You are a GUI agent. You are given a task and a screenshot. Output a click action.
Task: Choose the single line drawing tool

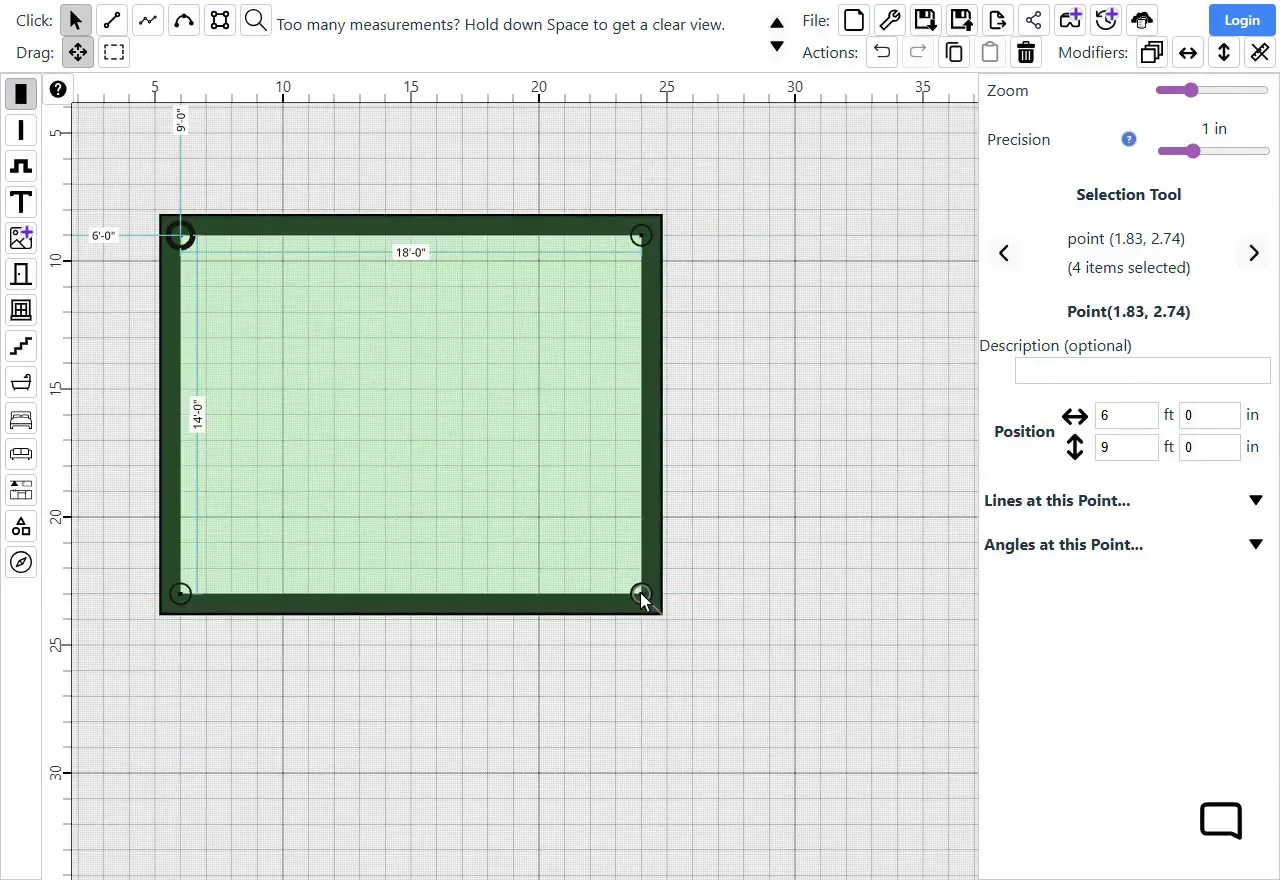point(112,20)
